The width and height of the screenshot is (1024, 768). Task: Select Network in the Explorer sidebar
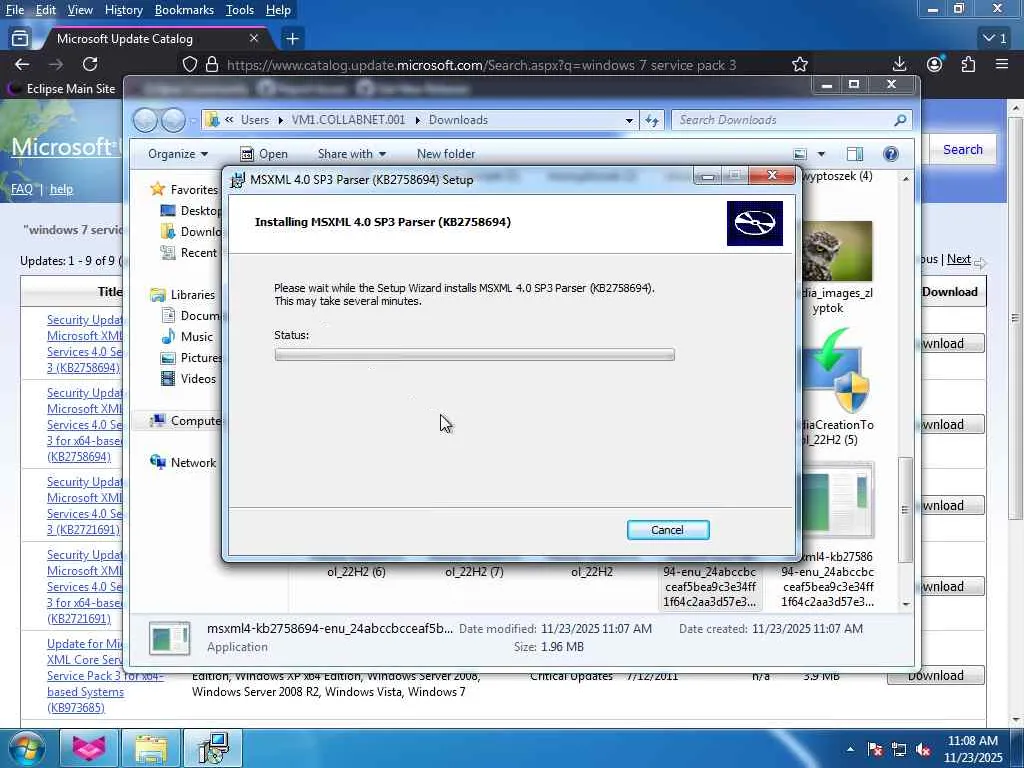coord(193,462)
